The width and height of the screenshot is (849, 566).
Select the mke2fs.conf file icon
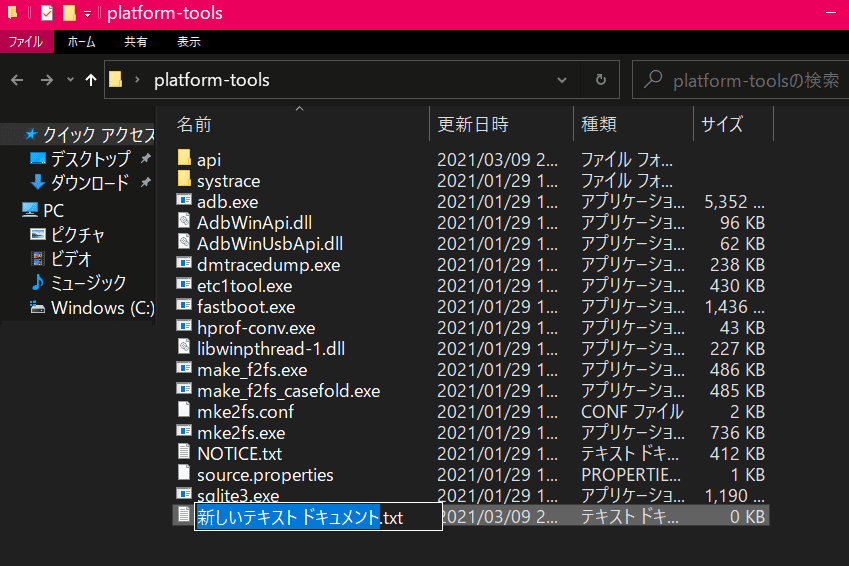click(184, 409)
